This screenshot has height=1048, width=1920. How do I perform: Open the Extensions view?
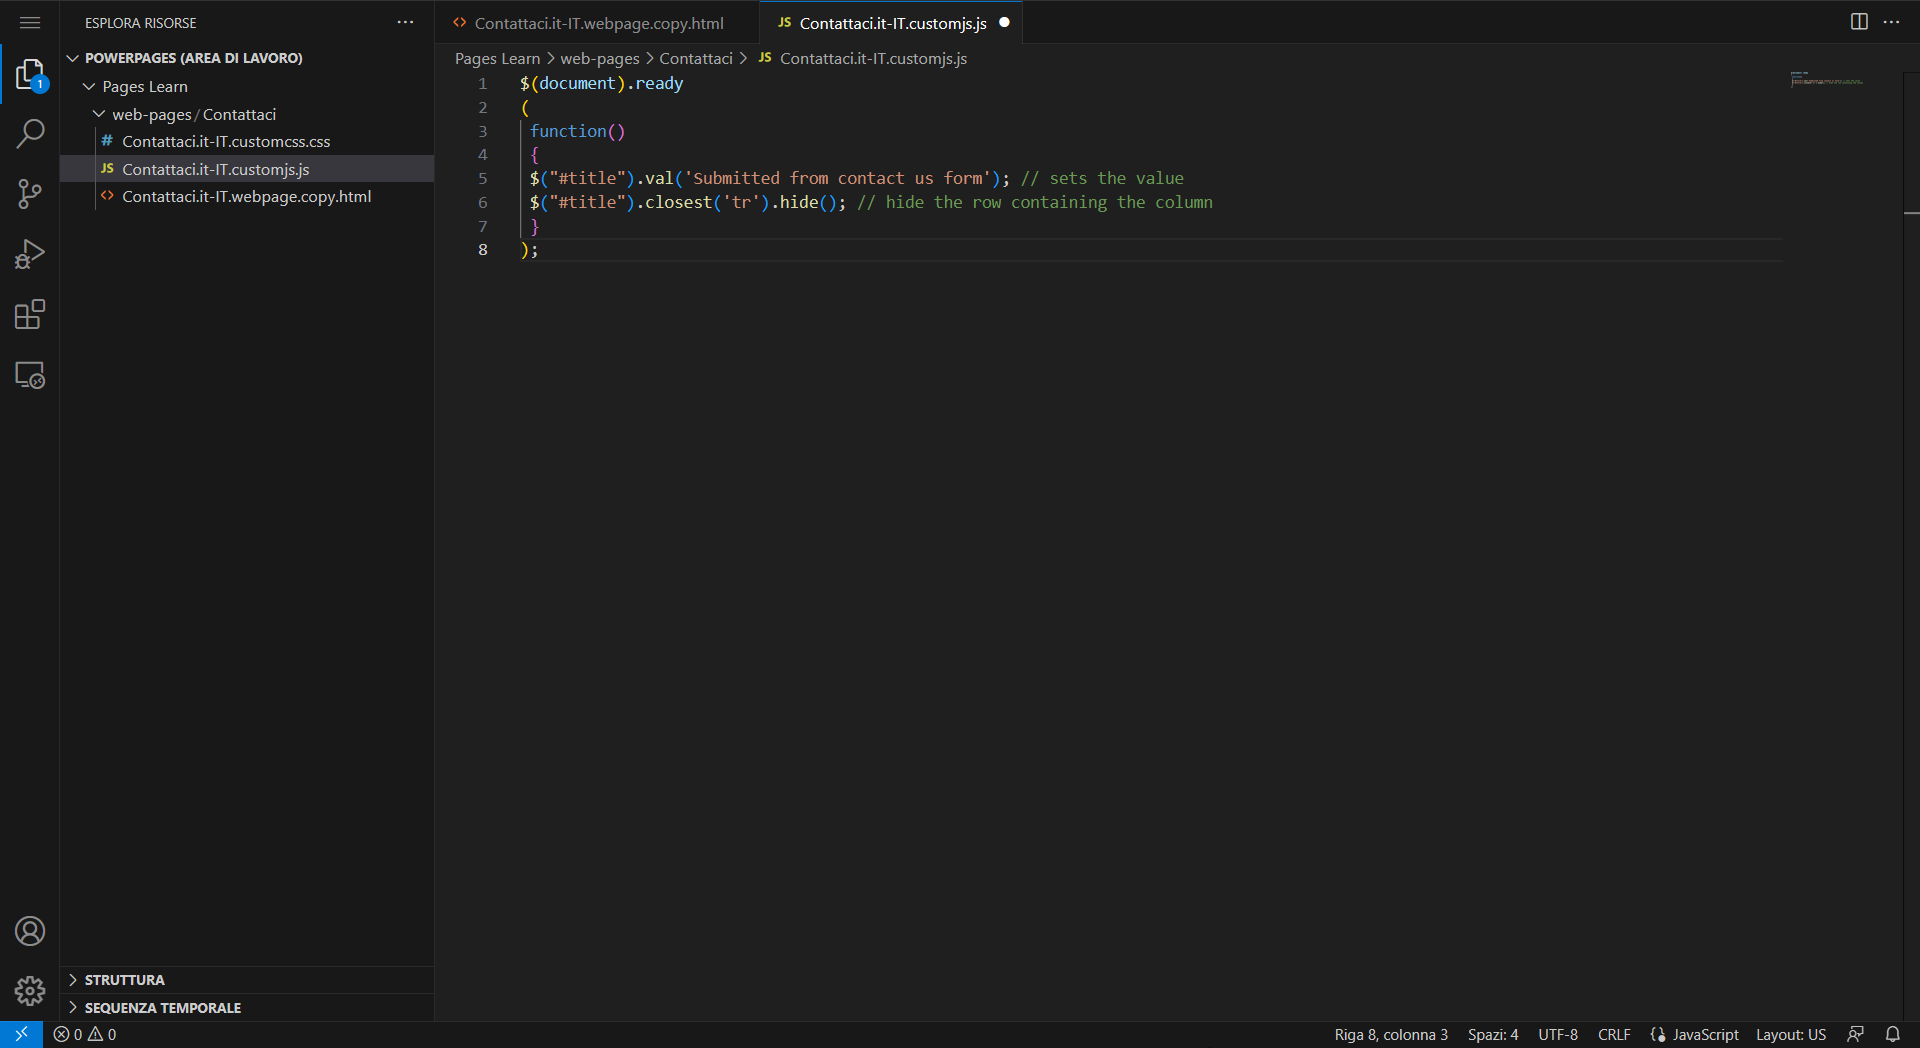tap(30, 314)
